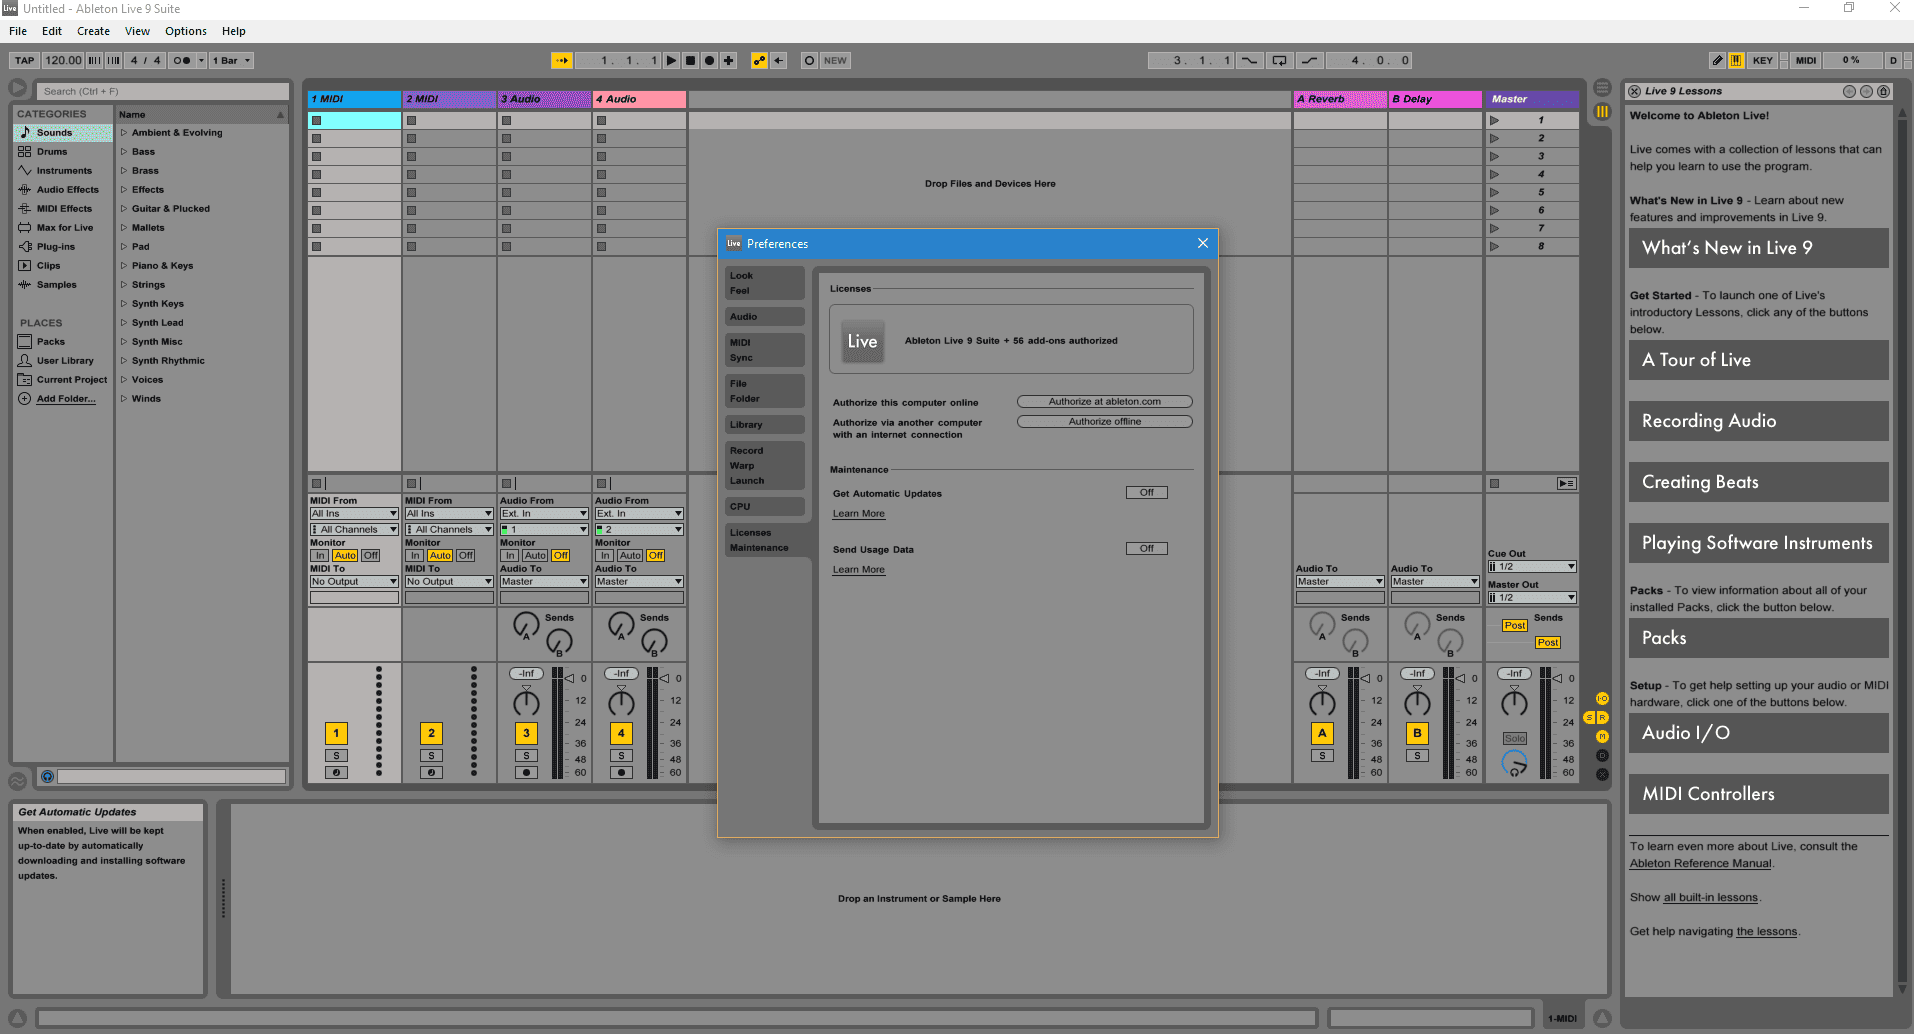Toggle the Computer MIDI Keyboard icon
The height and width of the screenshot is (1034, 1914).
pyautogui.click(x=1736, y=60)
